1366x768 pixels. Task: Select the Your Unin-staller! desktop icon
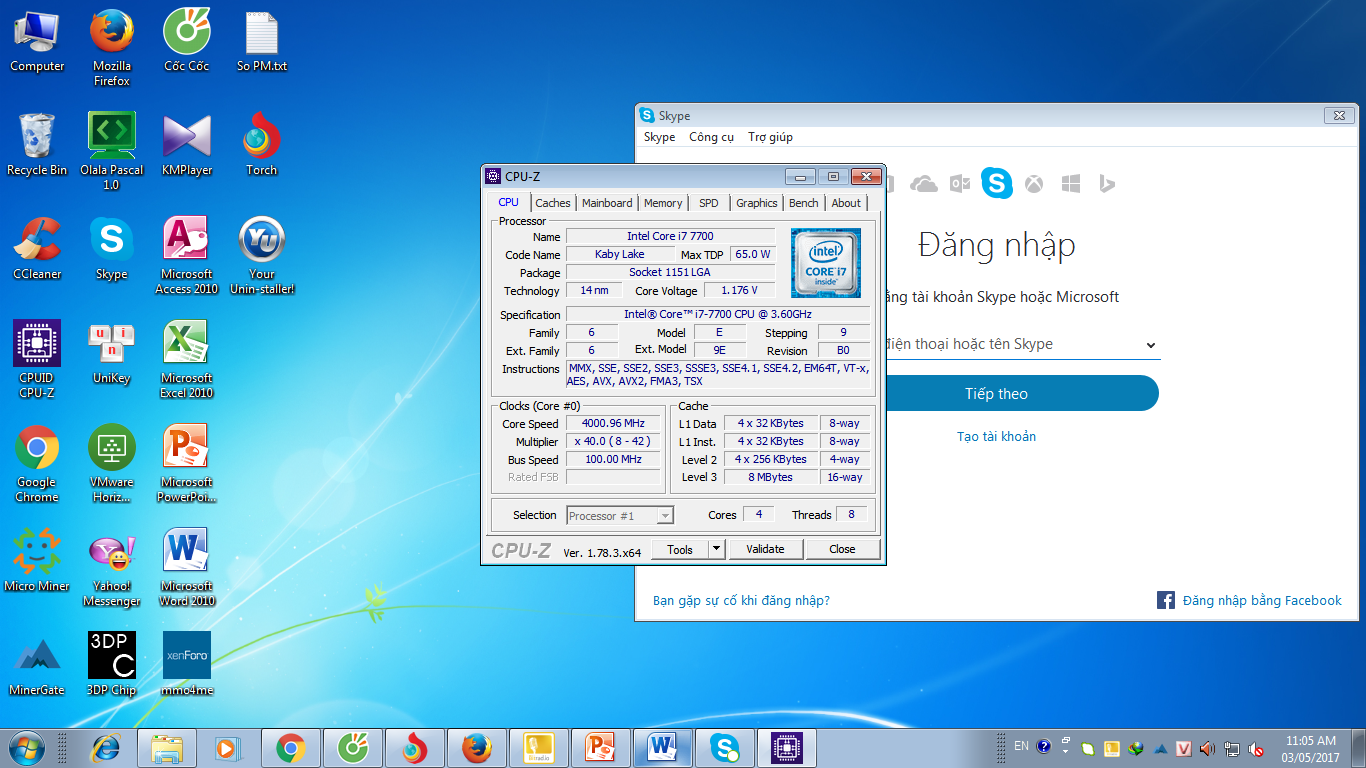(261, 255)
